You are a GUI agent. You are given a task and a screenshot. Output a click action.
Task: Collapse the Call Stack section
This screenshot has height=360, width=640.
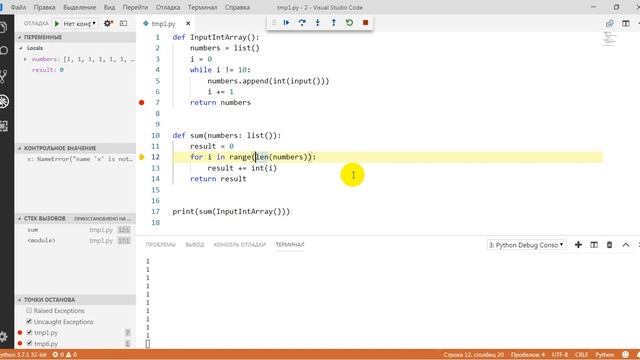click(x=76, y=219)
